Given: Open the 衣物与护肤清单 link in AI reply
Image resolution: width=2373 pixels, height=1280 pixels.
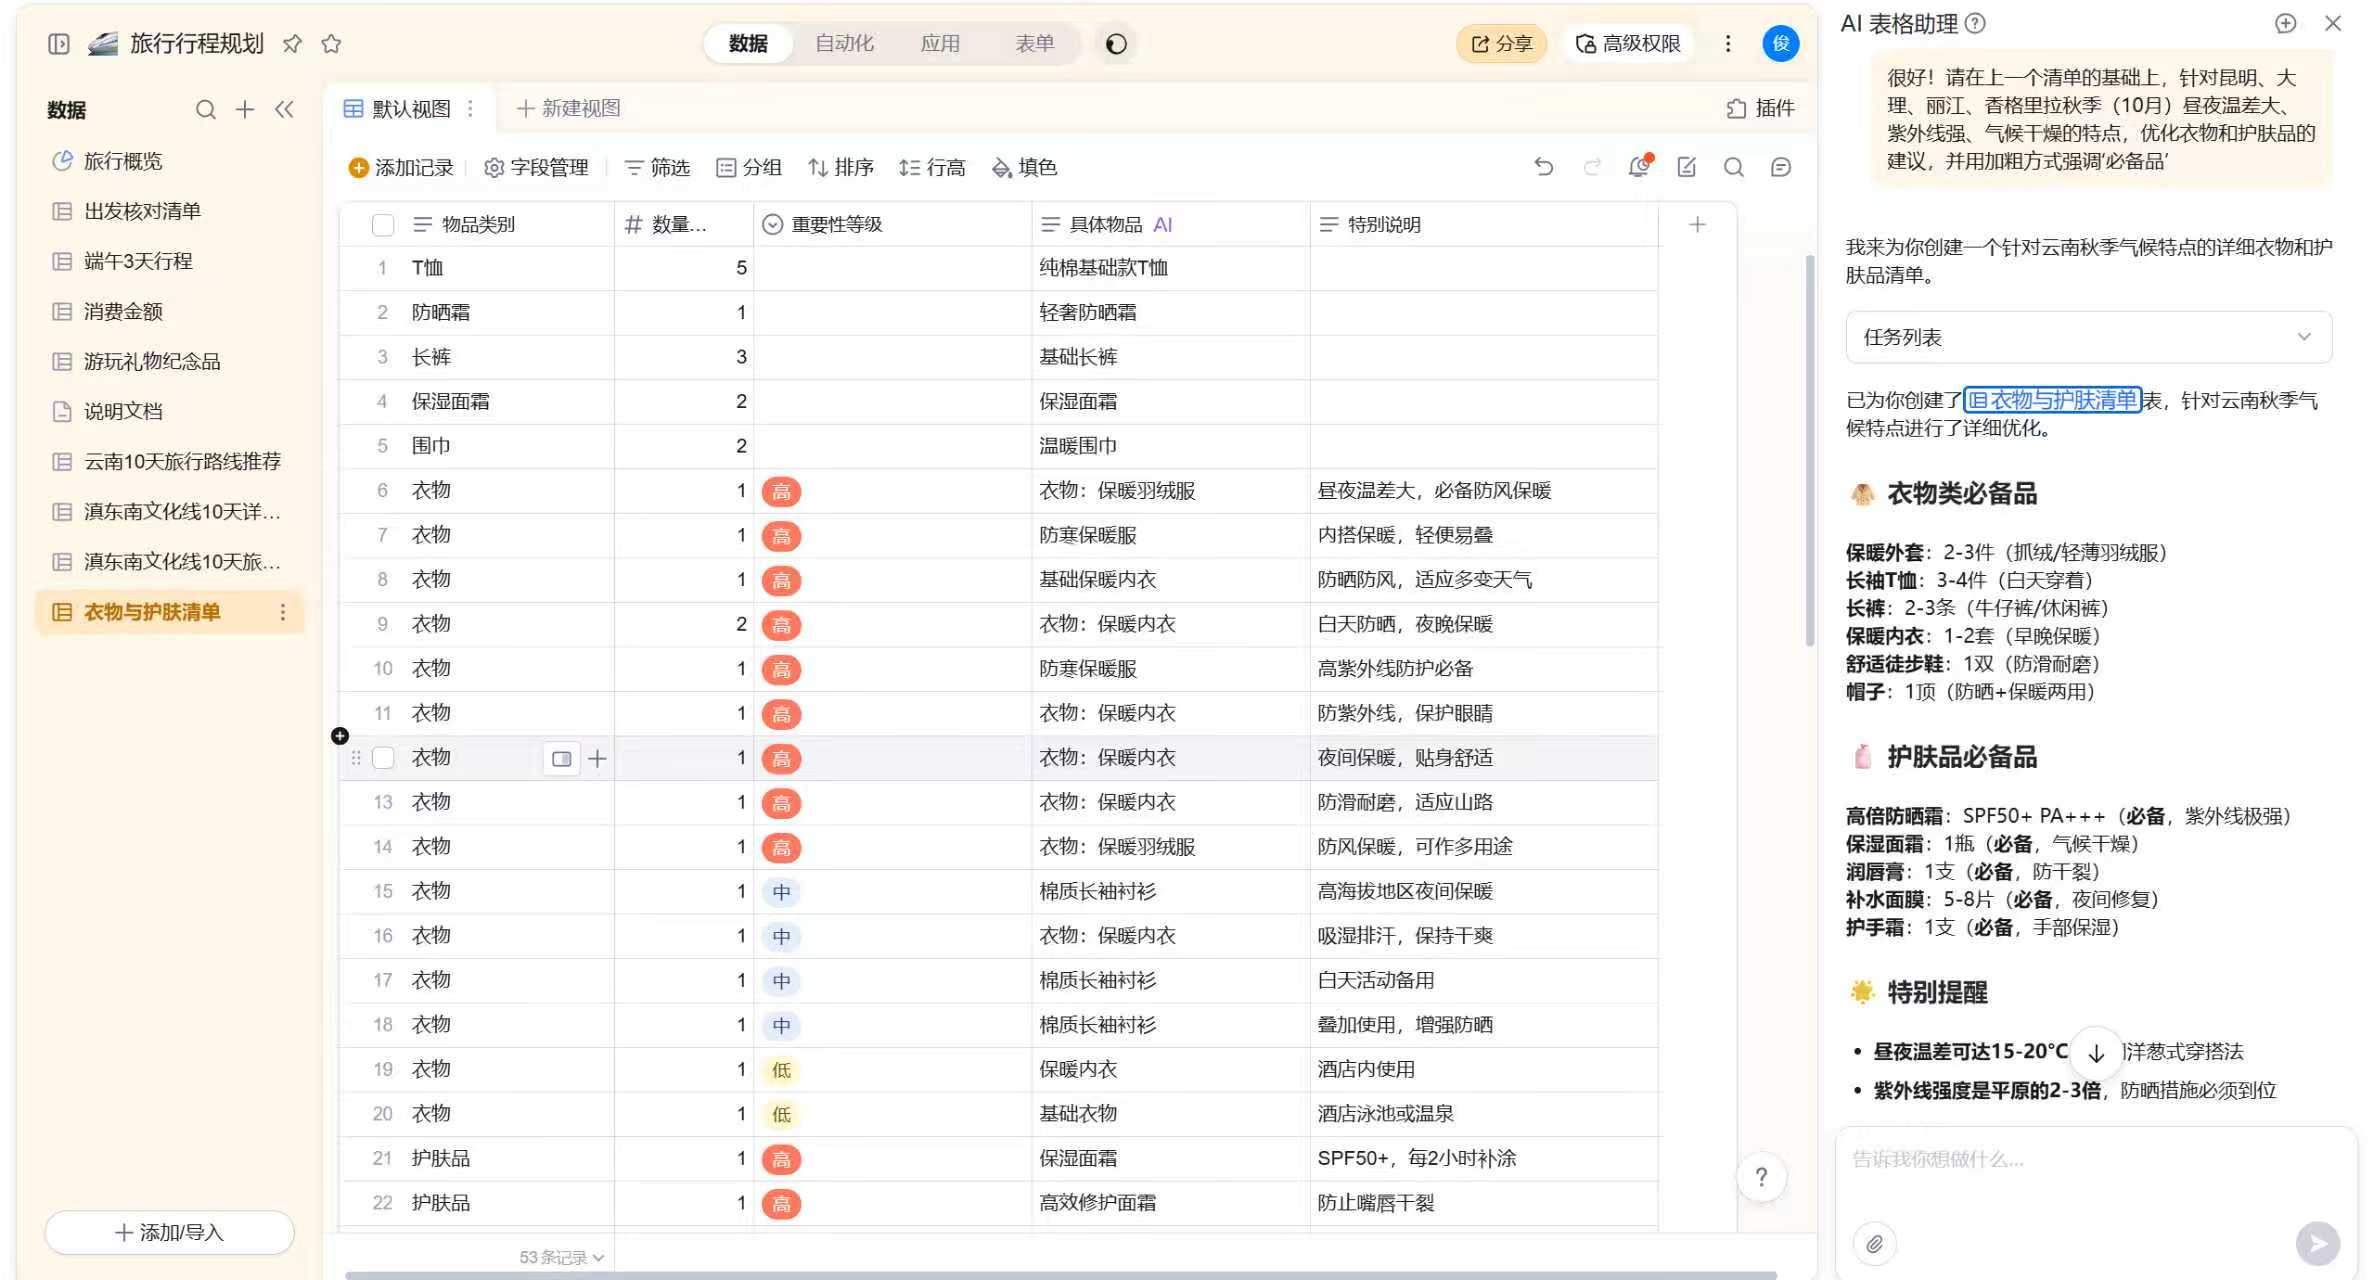Looking at the screenshot, I should (2050, 400).
